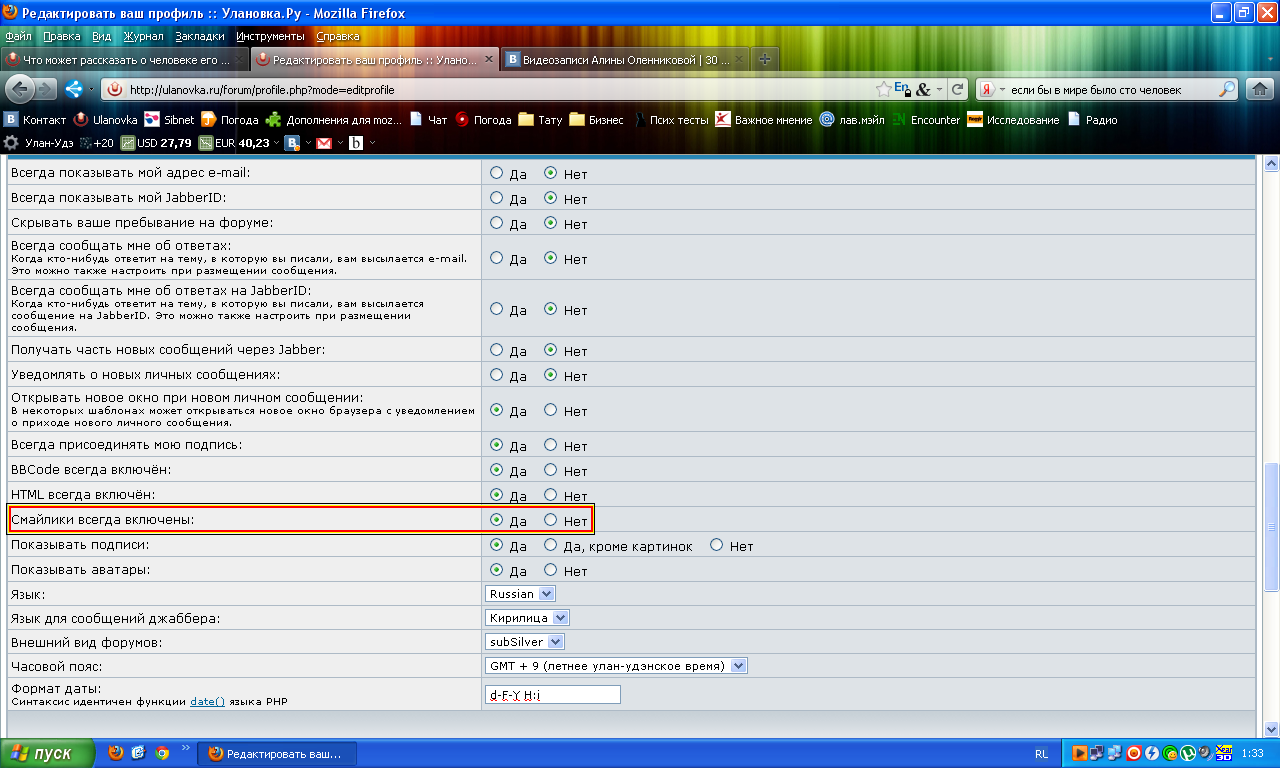The height and width of the screenshot is (768, 1280).
Task: Select Да for hiding presence on forum
Action: tap(497, 223)
